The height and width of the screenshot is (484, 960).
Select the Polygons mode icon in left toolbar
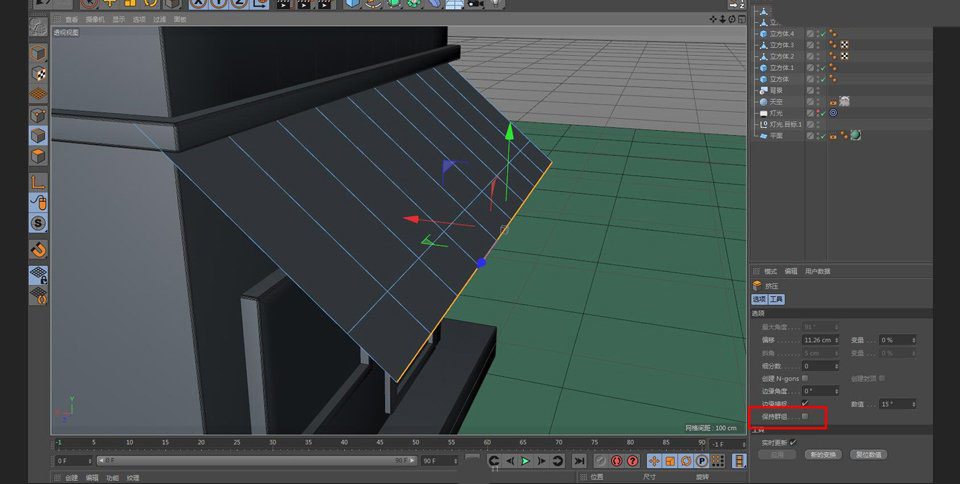(x=37, y=156)
